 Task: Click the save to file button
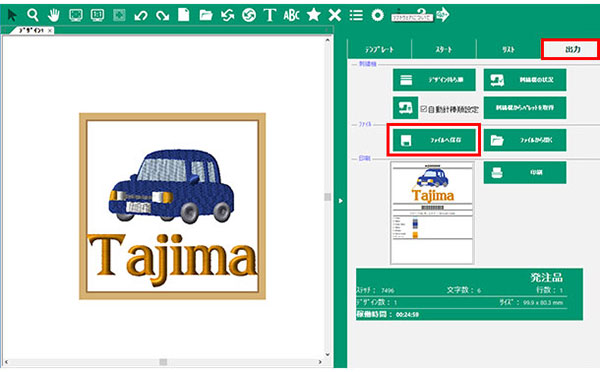434,140
